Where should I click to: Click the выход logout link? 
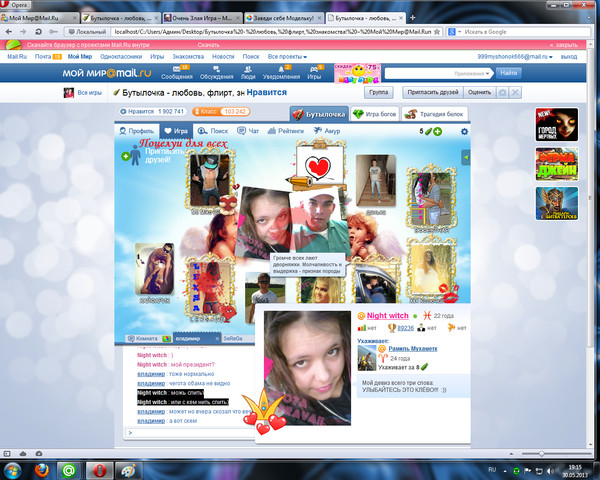569,57
